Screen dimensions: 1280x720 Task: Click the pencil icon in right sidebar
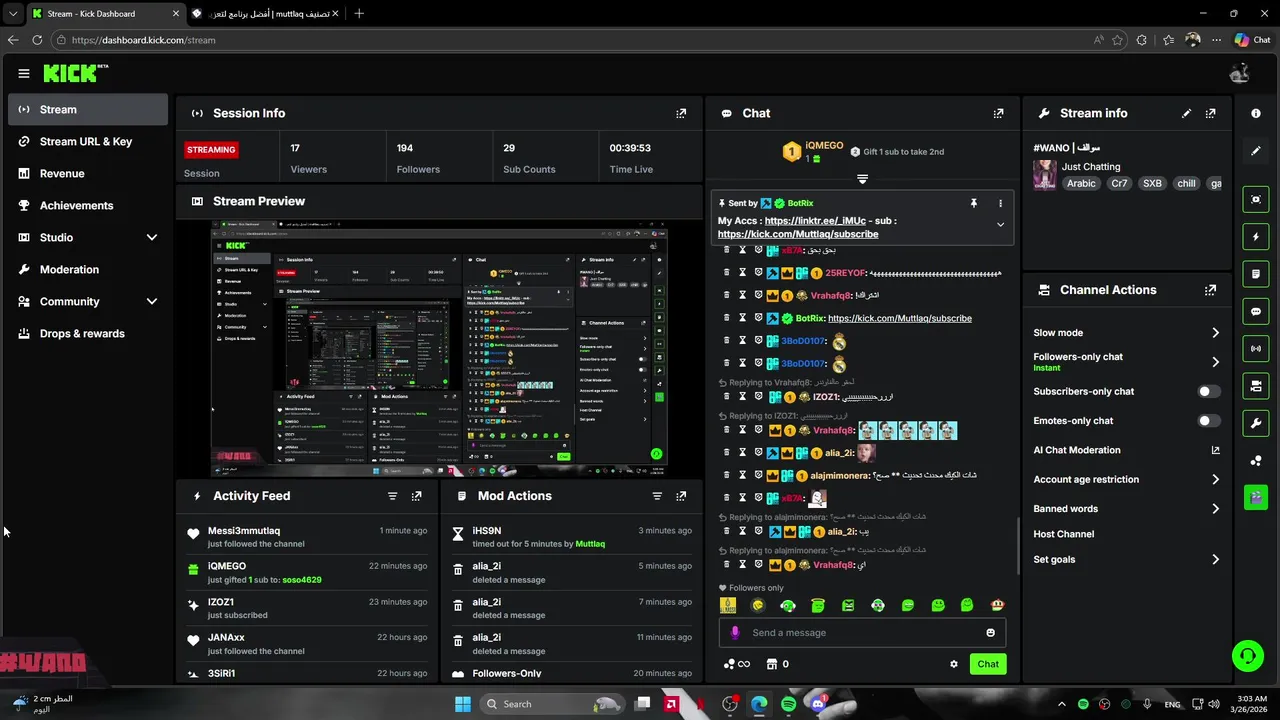click(1256, 151)
